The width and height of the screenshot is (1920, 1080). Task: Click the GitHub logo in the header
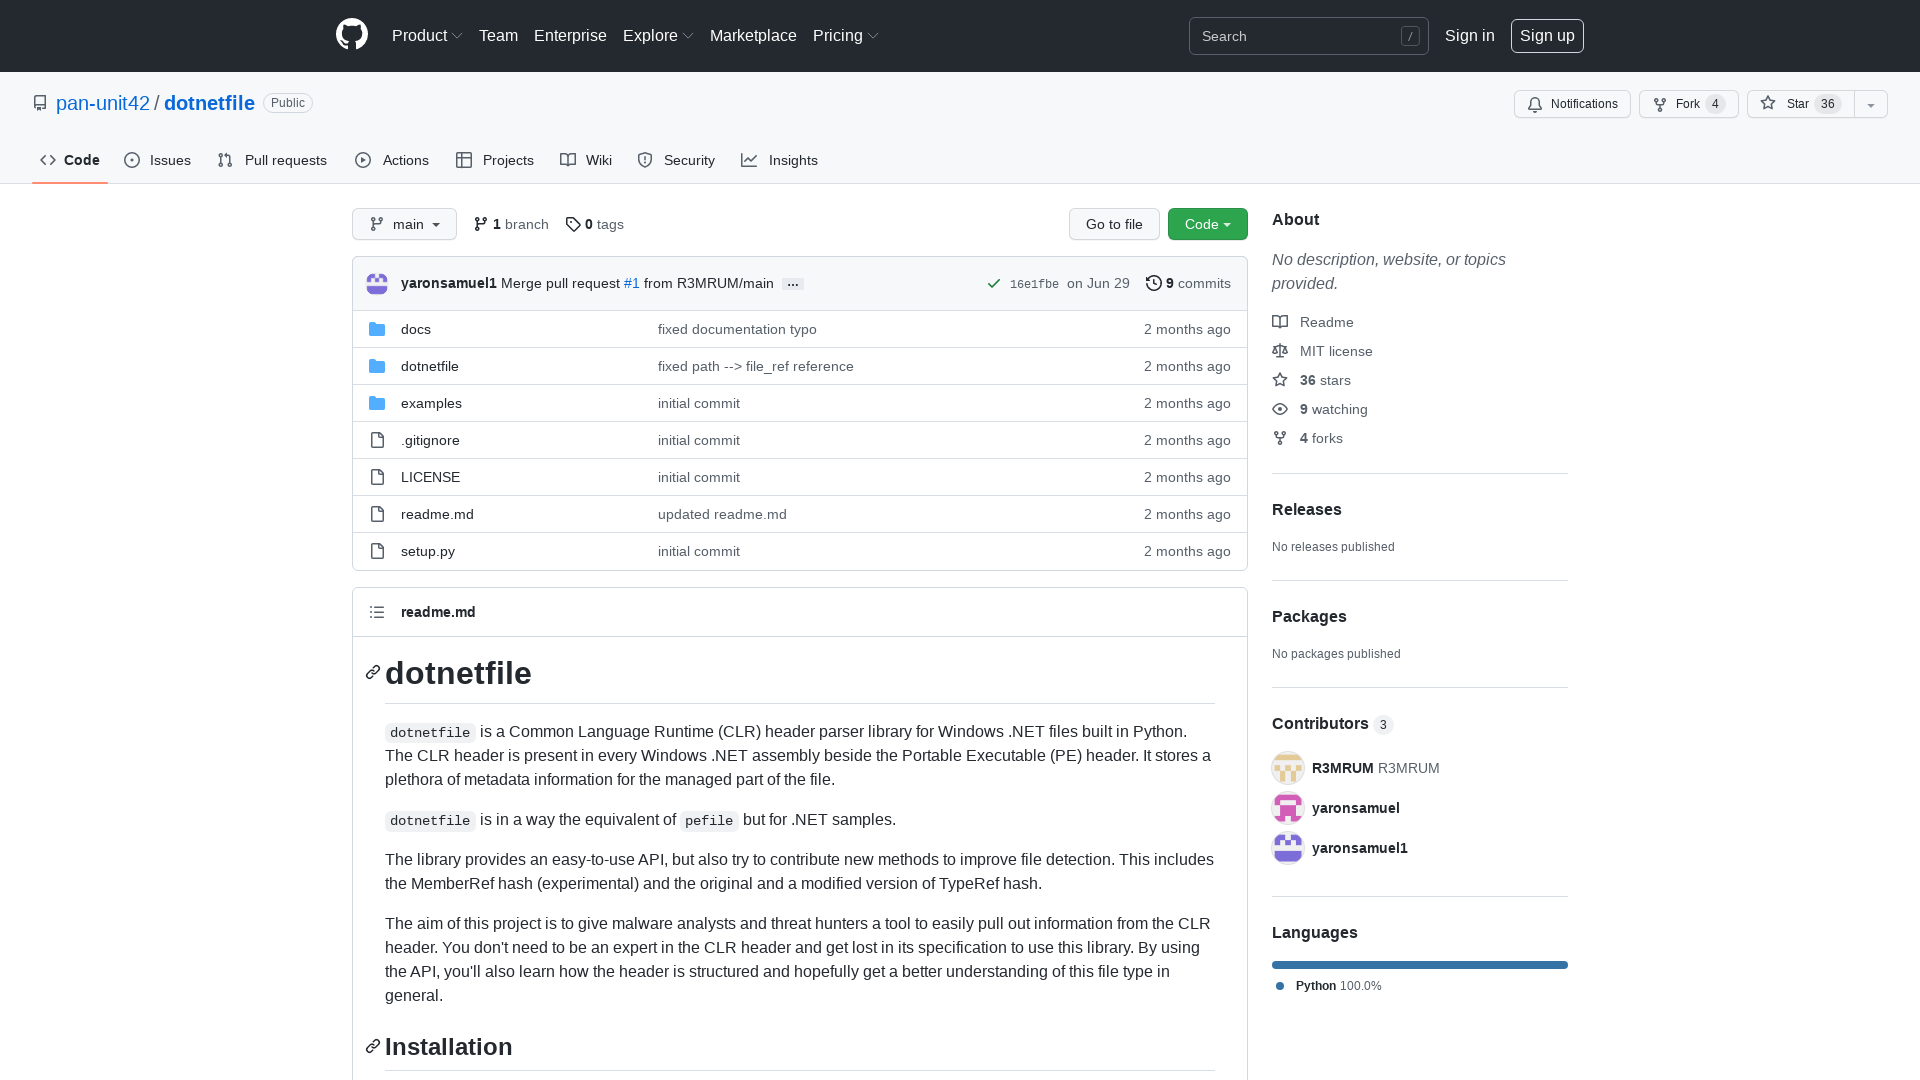click(x=351, y=35)
